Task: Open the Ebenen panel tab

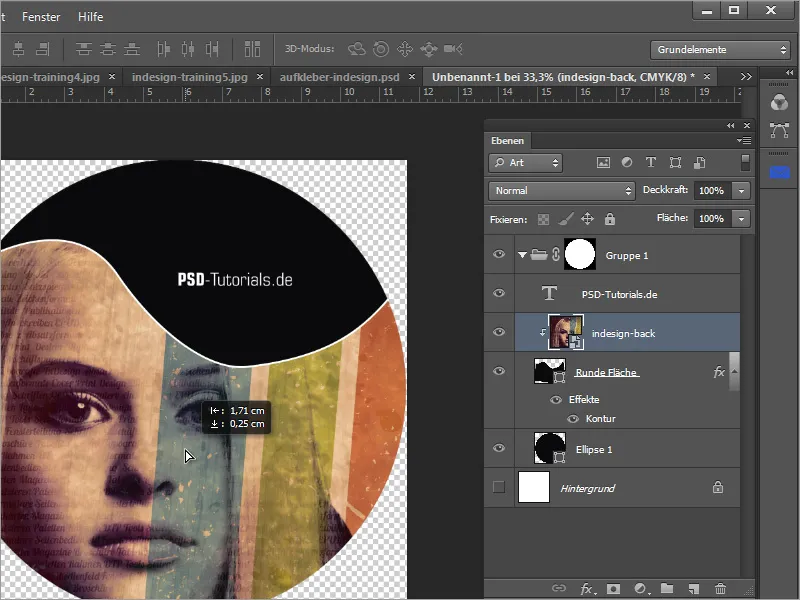Action: click(507, 141)
